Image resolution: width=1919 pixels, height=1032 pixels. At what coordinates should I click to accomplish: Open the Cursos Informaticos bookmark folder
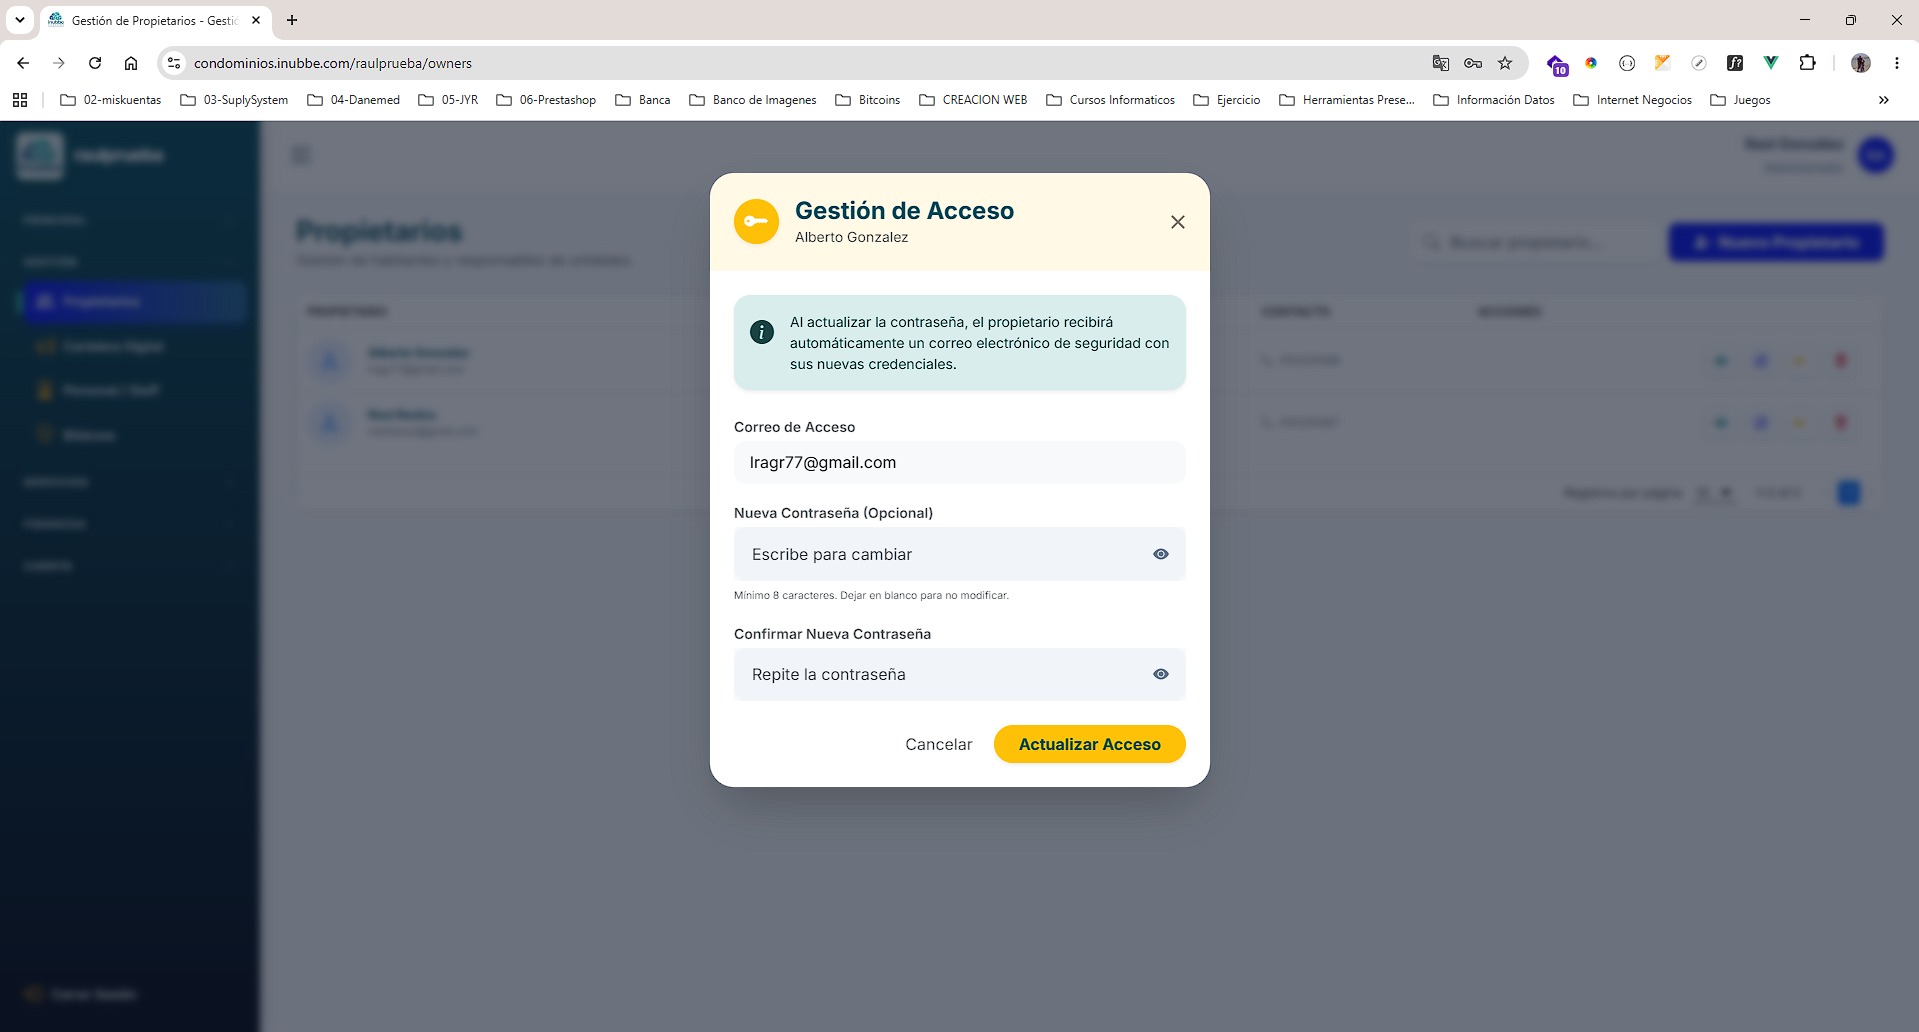click(1111, 100)
